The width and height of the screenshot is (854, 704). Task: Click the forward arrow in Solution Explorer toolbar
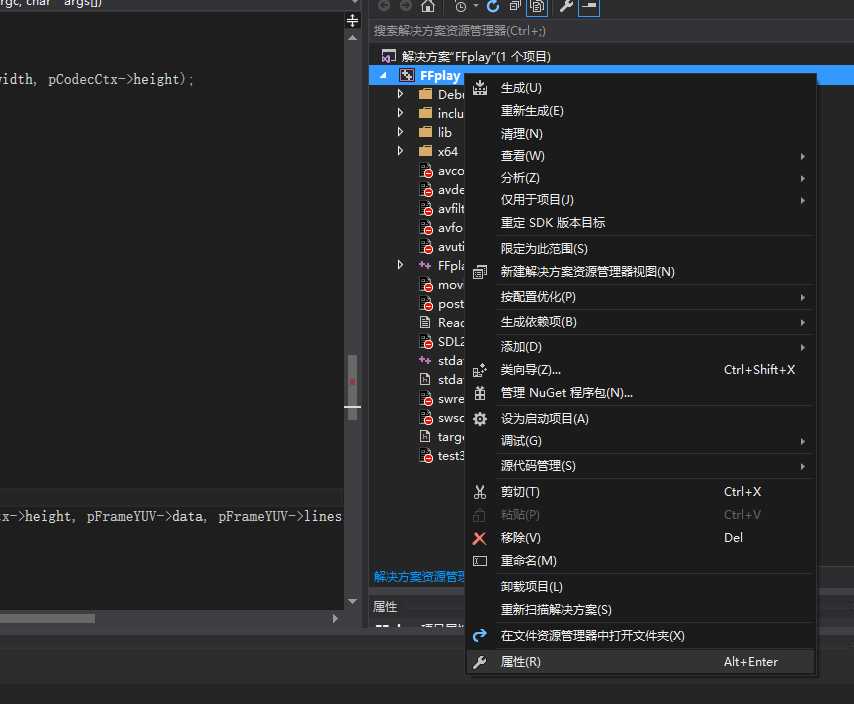406,6
